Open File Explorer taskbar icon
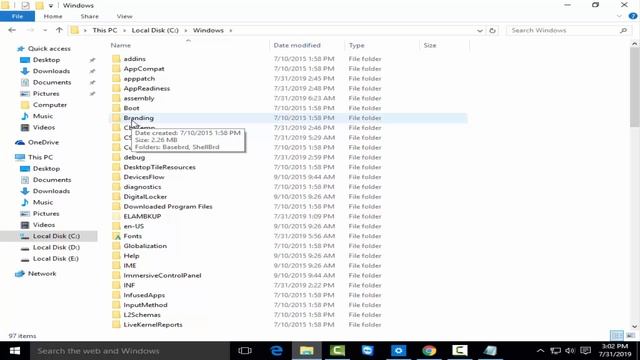 307,351
